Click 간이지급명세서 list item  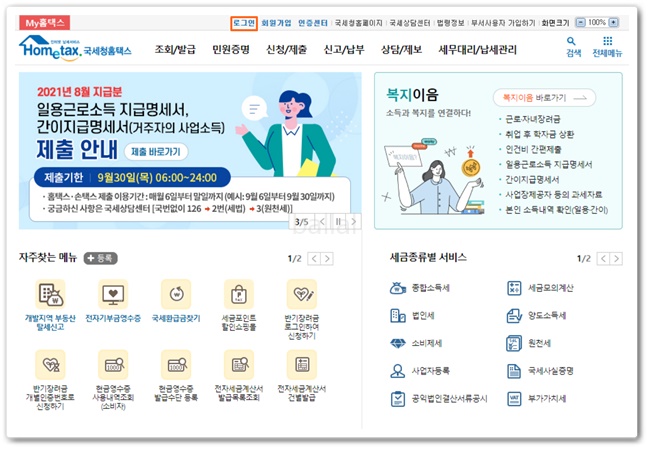[x=532, y=179]
